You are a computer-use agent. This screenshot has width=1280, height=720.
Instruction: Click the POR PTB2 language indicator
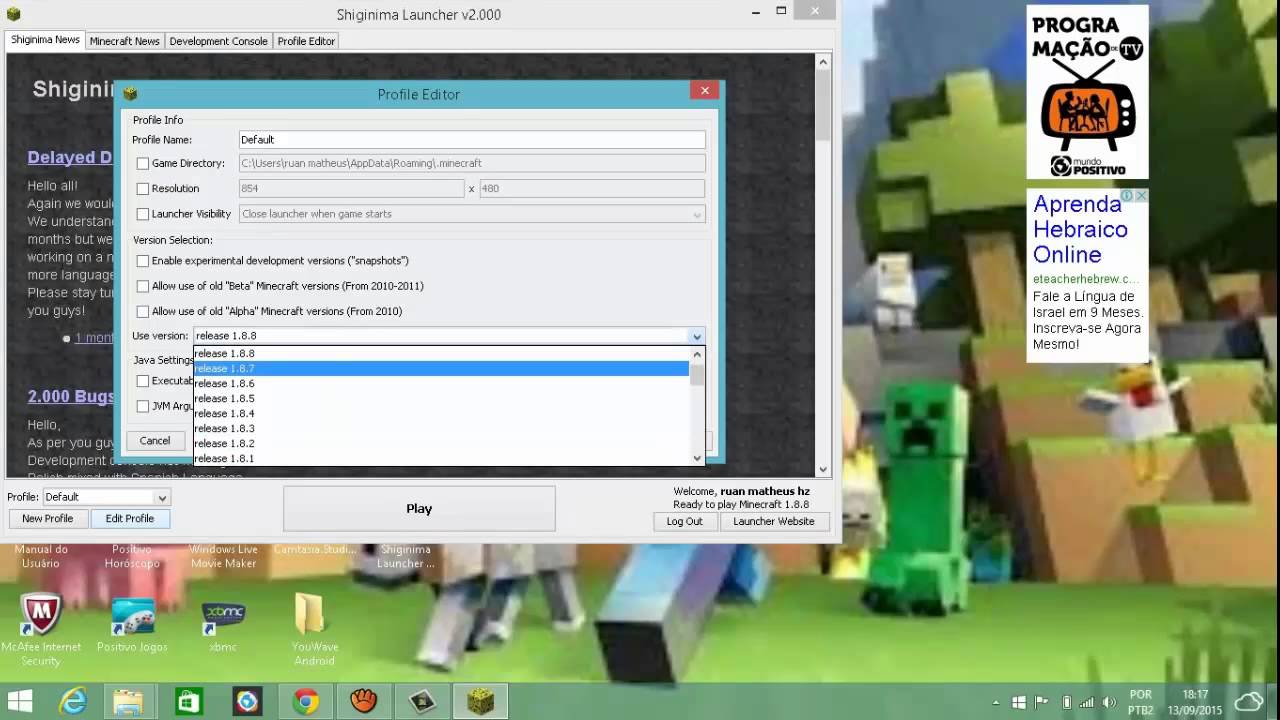coord(1140,702)
